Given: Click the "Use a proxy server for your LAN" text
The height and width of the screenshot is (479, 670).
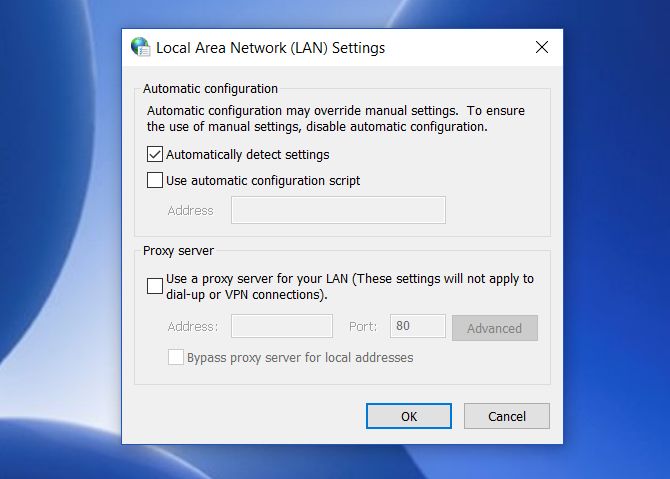Looking at the screenshot, I should pos(257,279).
